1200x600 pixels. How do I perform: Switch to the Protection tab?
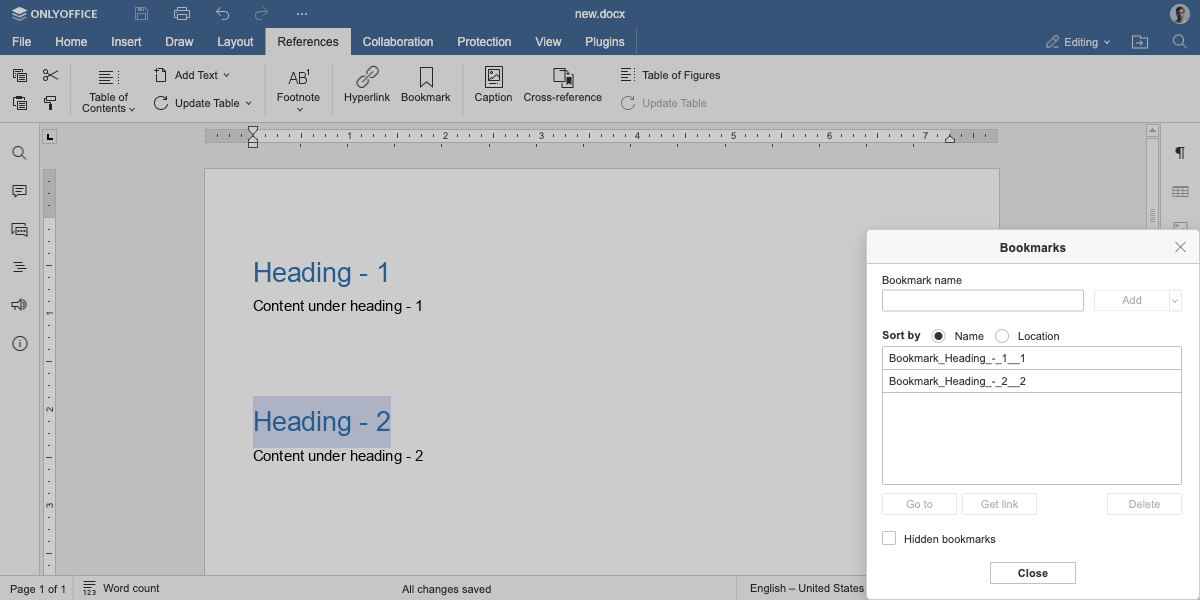(x=484, y=42)
